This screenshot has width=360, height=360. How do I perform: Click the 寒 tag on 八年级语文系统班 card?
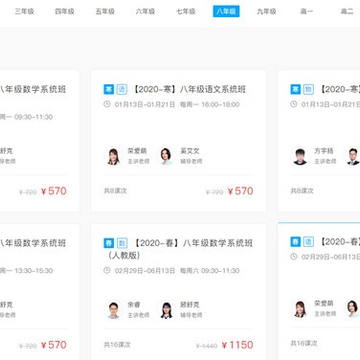click(109, 89)
